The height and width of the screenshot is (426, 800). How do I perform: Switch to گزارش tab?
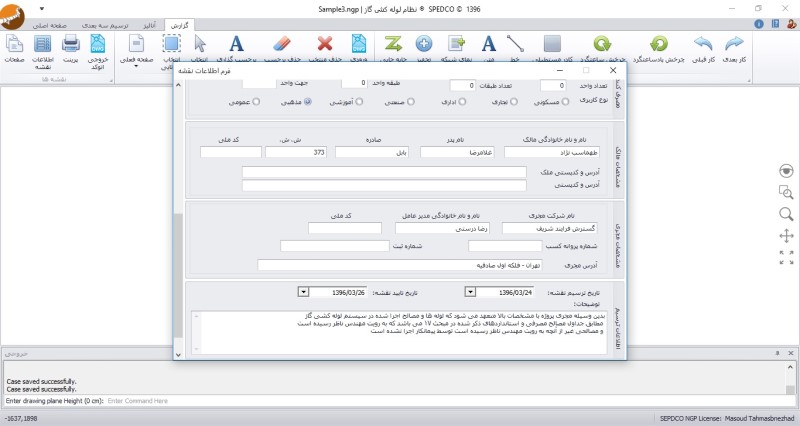[x=180, y=25]
